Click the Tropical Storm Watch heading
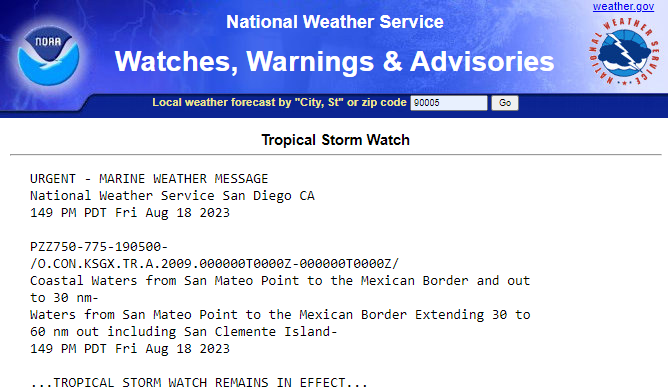 (x=335, y=140)
